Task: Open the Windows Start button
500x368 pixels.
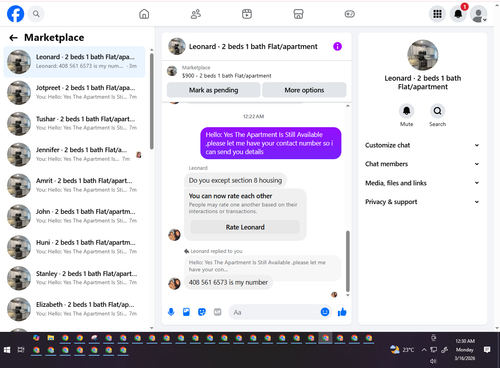Action: point(7,350)
